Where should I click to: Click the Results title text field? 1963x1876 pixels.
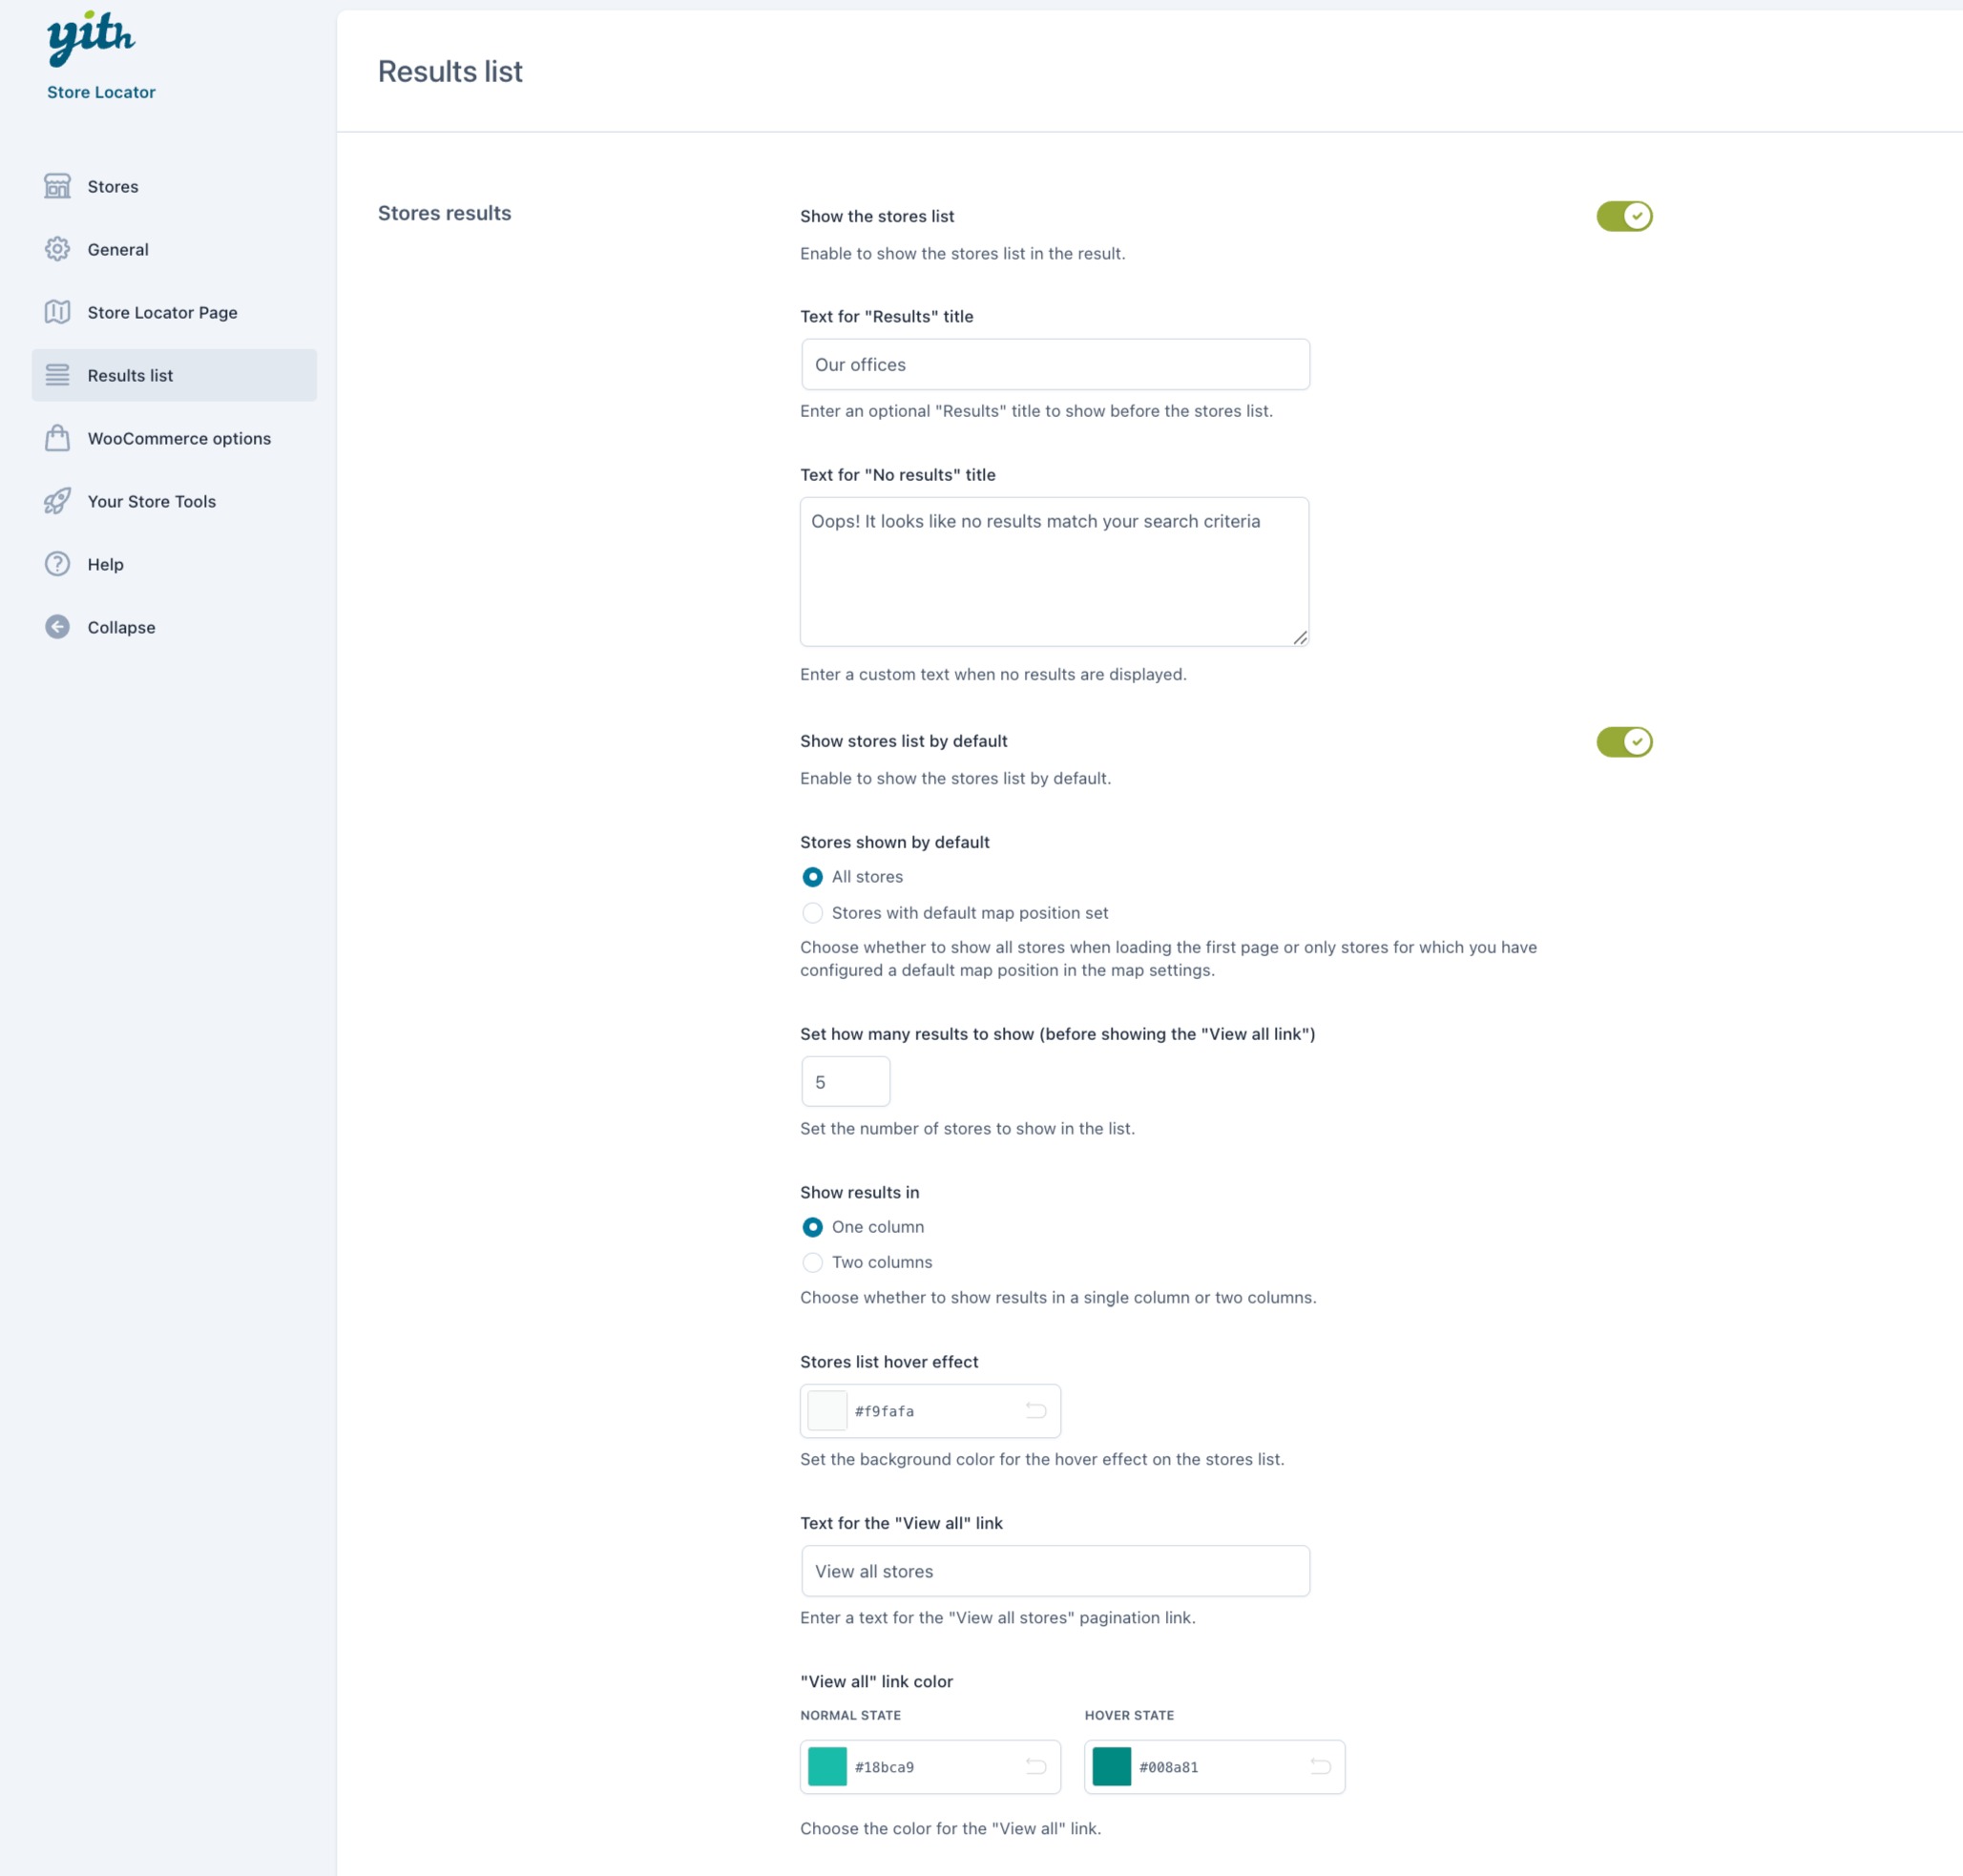click(1055, 364)
